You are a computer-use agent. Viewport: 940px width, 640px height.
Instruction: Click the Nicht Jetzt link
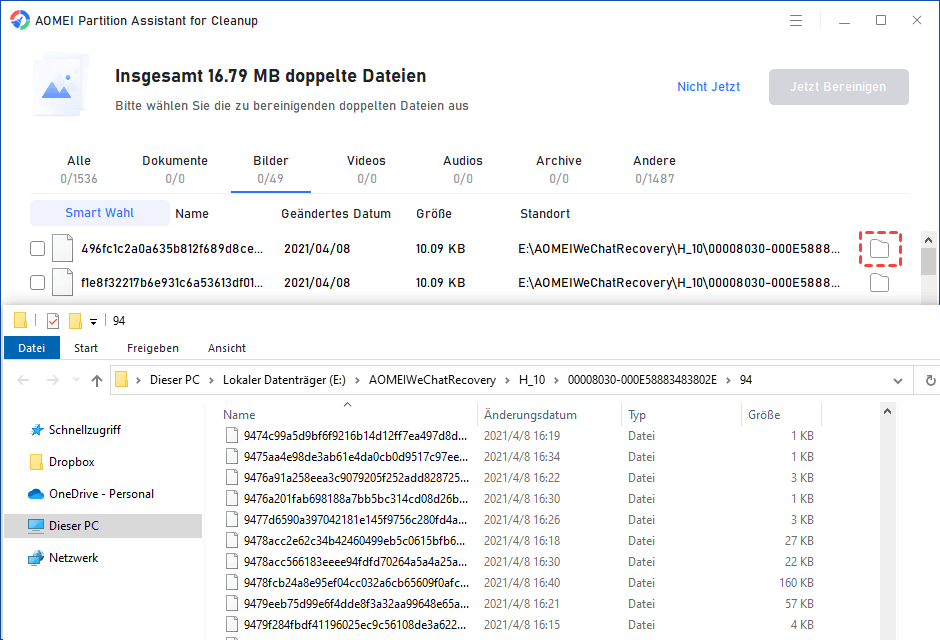coord(709,87)
